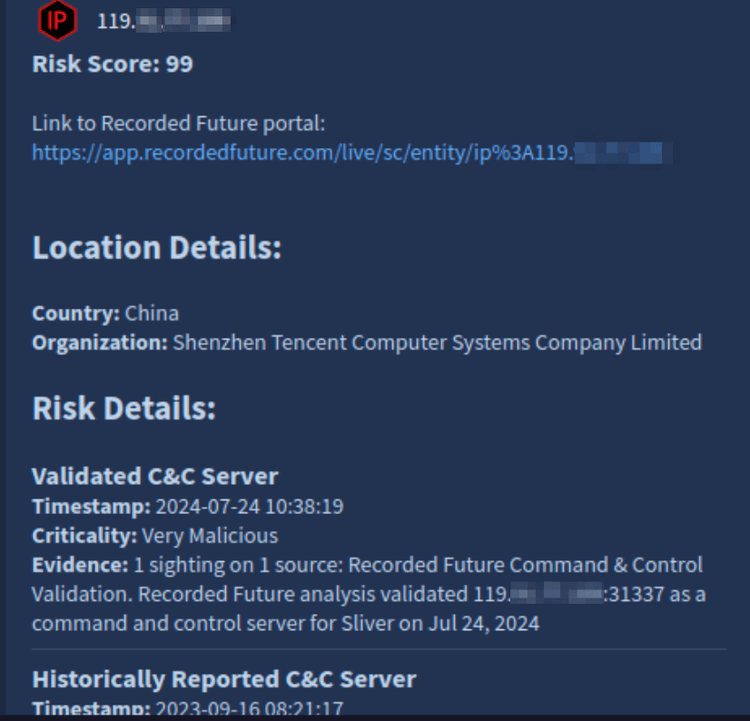The image size is (750, 721).
Task: Click the red hexagon IP icon
Action: 57,19
